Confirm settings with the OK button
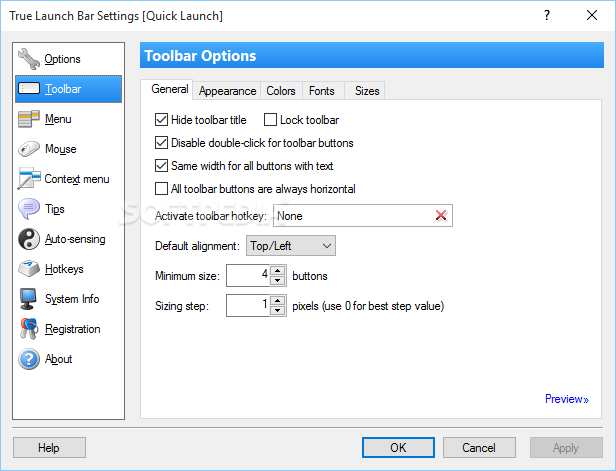The height and width of the screenshot is (471, 616). [398, 447]
